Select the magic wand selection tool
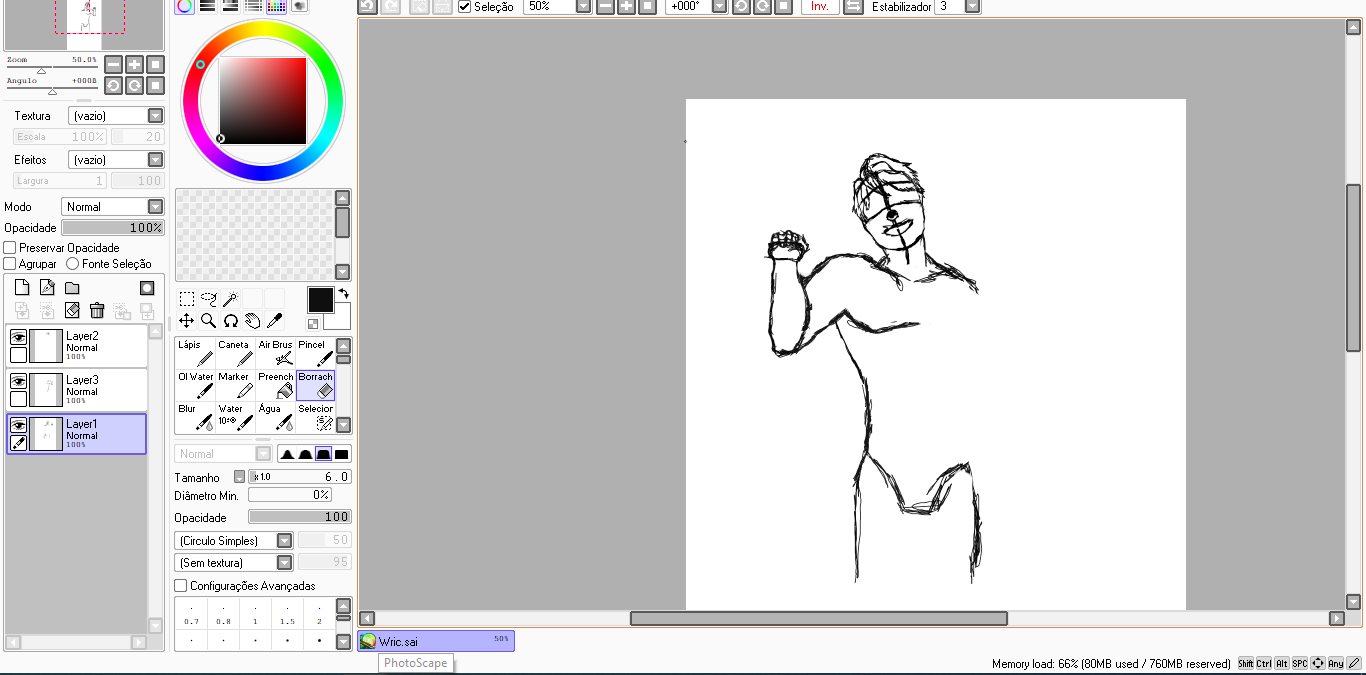This screenshot has width=1366, height=675. 231,299
